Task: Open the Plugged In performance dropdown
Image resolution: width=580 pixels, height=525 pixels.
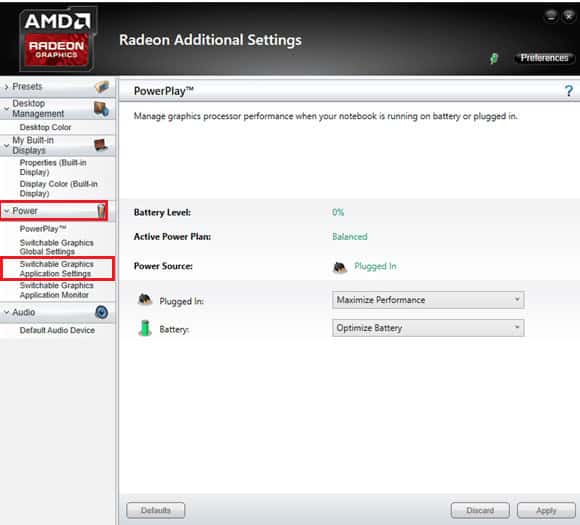Action: tap(428, 300)
